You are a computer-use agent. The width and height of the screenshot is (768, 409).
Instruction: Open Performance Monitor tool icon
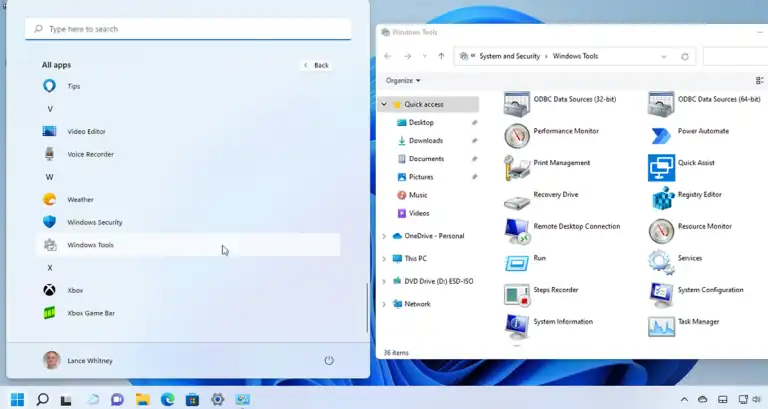[517, 136]
